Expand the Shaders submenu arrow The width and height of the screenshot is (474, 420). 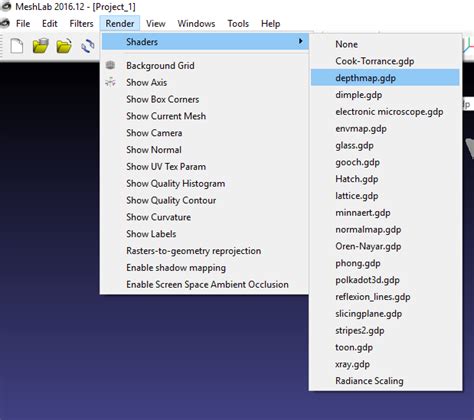[301, 41]
